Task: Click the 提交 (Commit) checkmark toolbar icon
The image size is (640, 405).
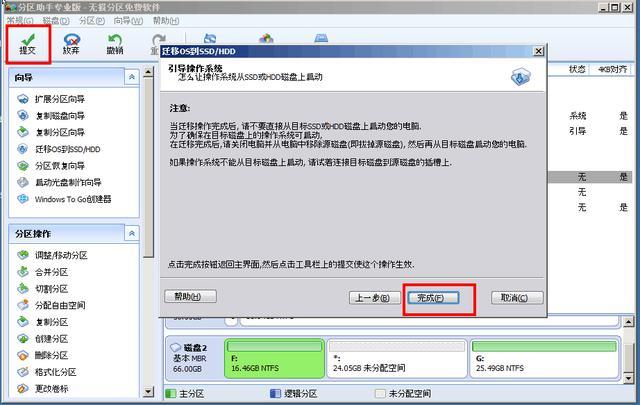Action: (28, 44)
